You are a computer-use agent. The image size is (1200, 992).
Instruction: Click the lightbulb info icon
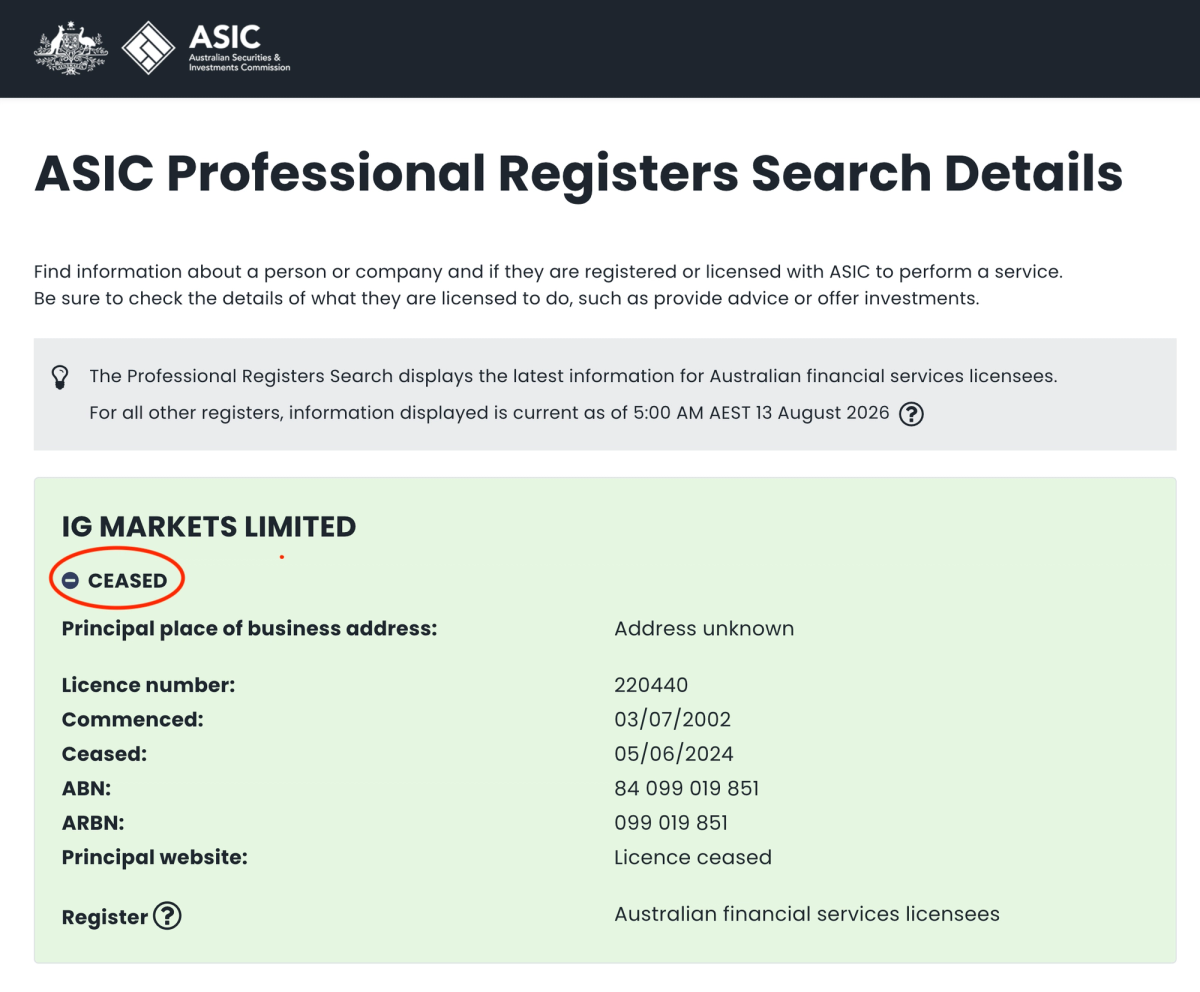[x=60, y=377]
